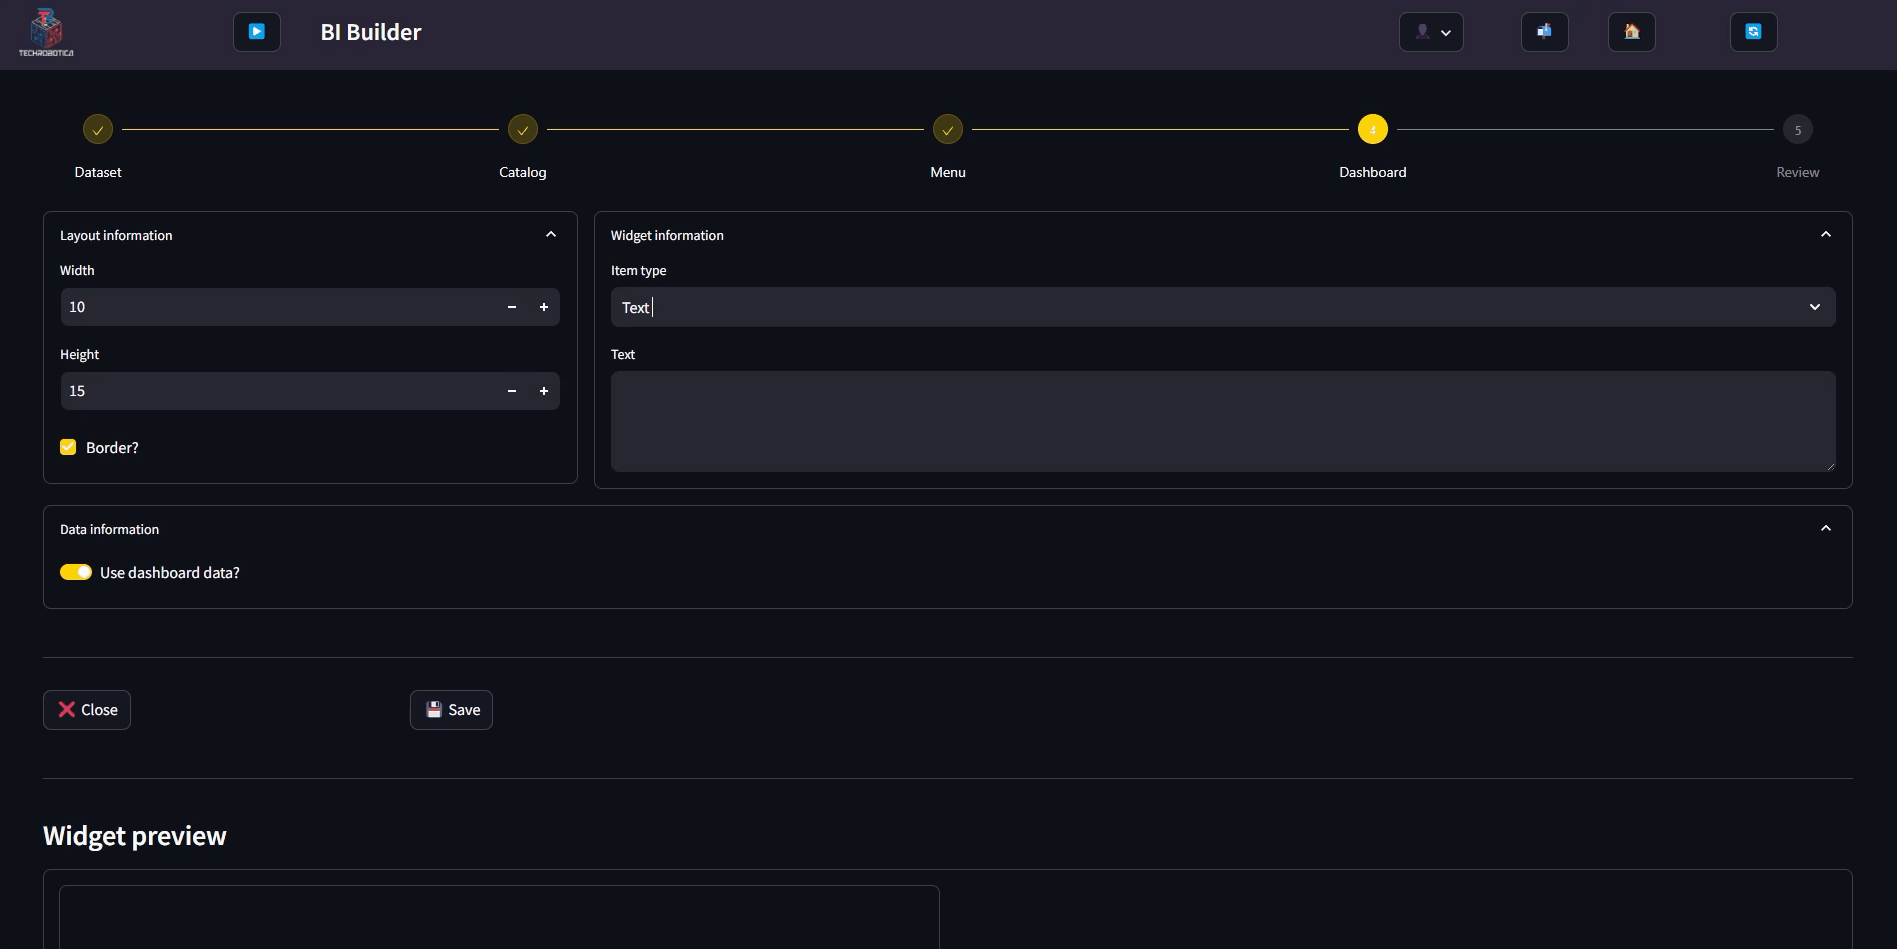Click the Save button
Screen dimensions: 1897x949
[451, 710]
